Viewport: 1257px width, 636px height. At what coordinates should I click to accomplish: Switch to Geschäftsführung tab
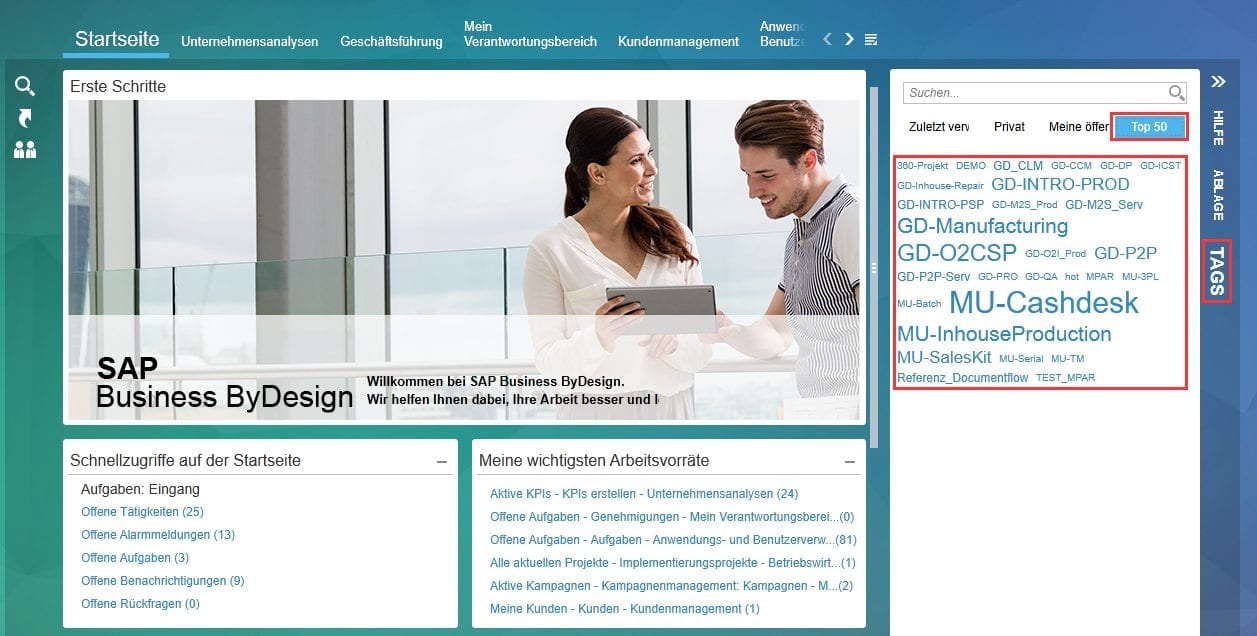(391, 42)
